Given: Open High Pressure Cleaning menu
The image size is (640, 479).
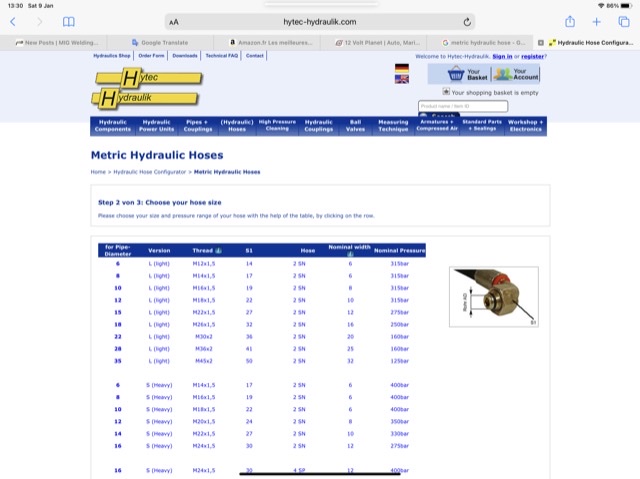Looking at the screenshot, I should click(x=277, y=125).
